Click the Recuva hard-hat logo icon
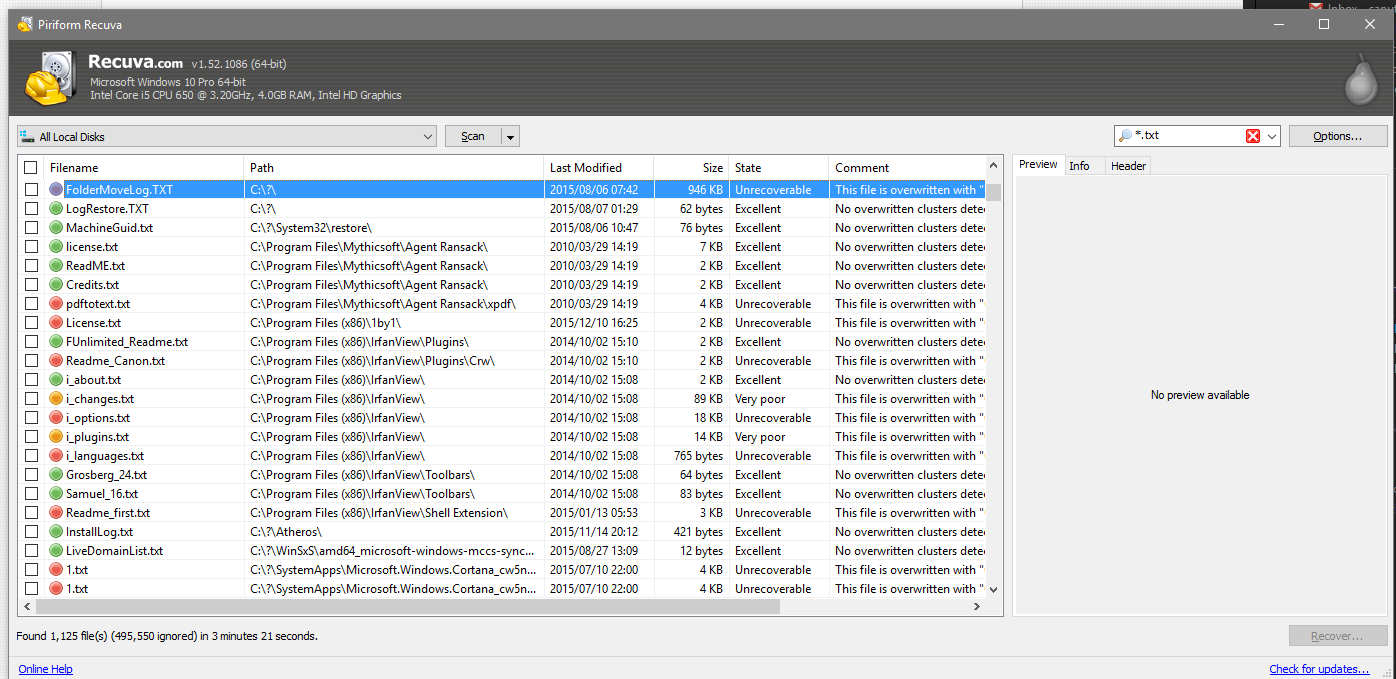1396x679 pixels. (x=46, y=78)
